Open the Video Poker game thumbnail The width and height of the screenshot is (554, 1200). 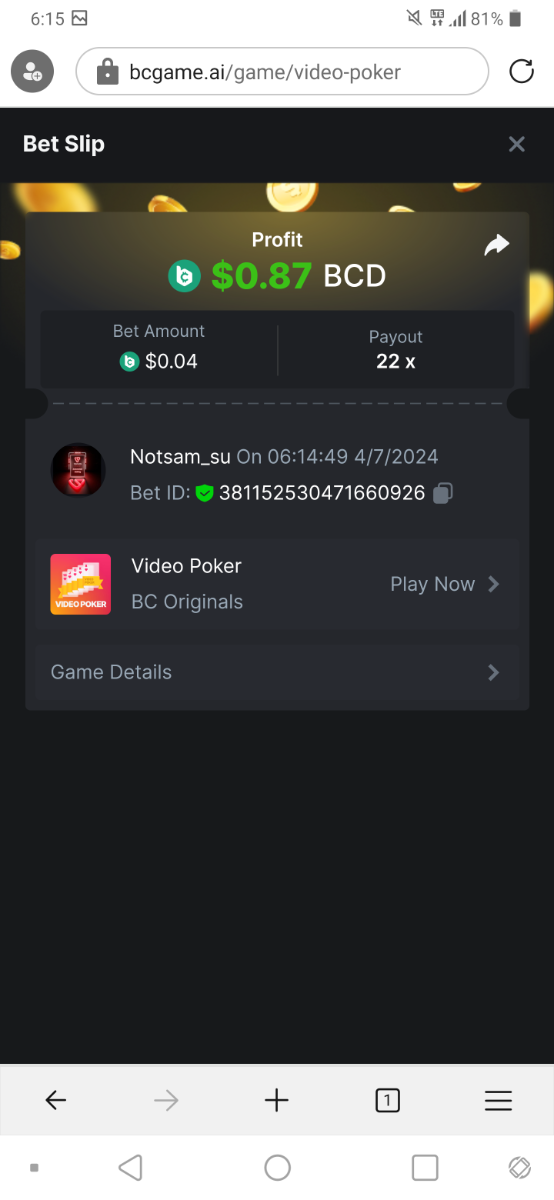[x=81, y=584]
